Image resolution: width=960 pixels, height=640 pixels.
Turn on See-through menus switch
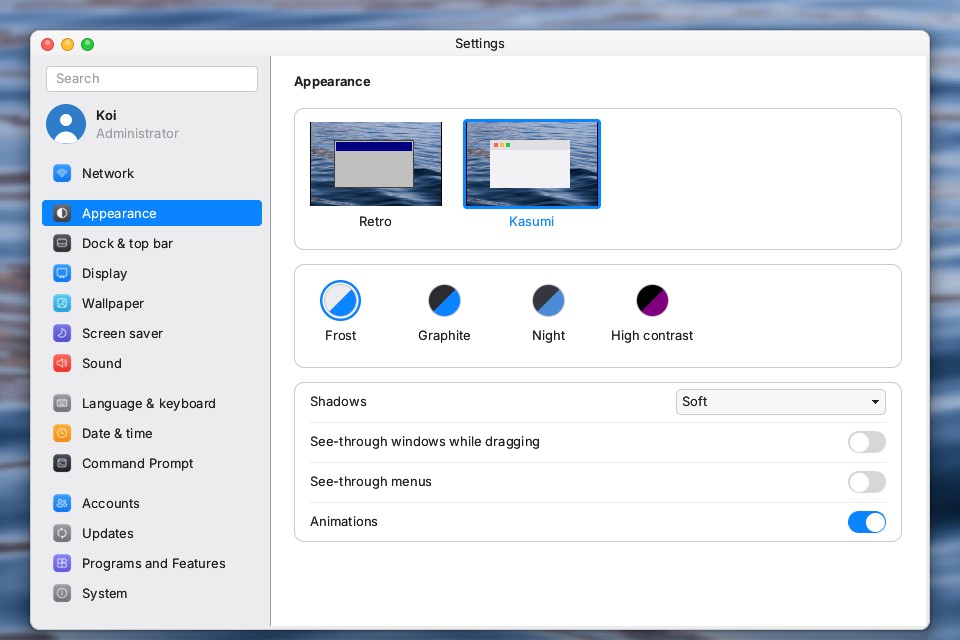tap(866, 482)
